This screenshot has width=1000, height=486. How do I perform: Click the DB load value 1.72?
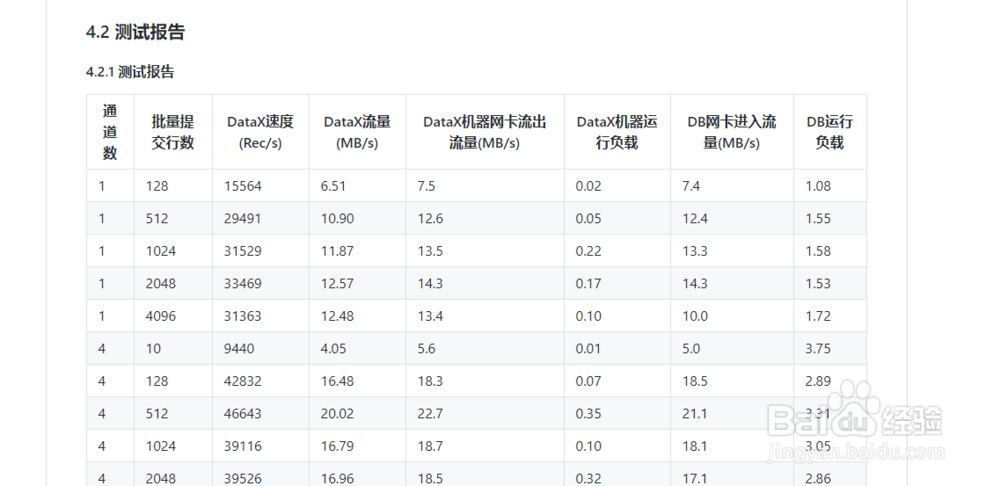[x=818, y=316]
